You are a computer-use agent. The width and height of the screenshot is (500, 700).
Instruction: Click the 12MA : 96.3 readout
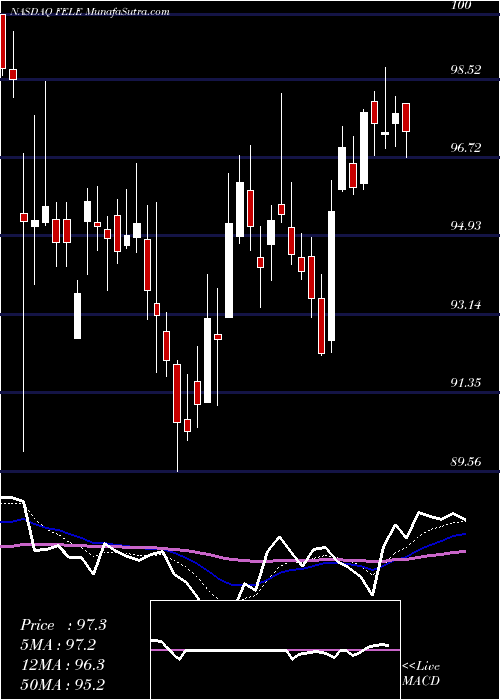coord(62,665)
